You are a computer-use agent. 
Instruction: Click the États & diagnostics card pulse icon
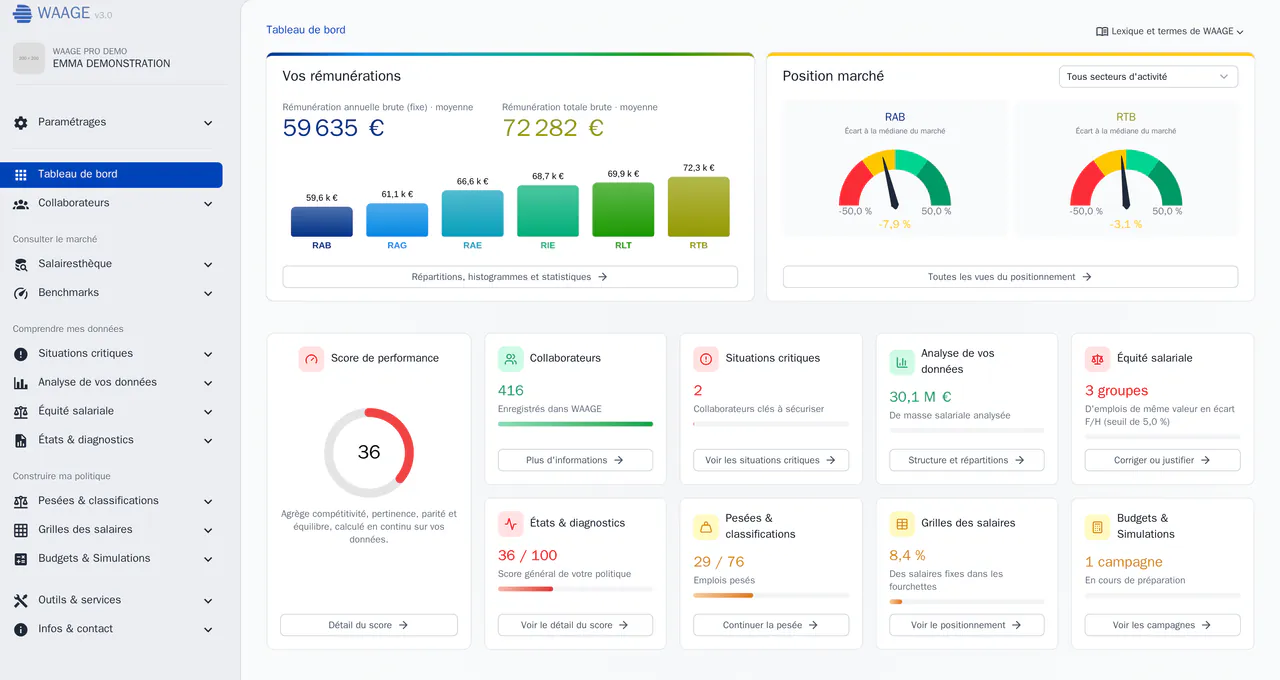(x=510, y=524)
